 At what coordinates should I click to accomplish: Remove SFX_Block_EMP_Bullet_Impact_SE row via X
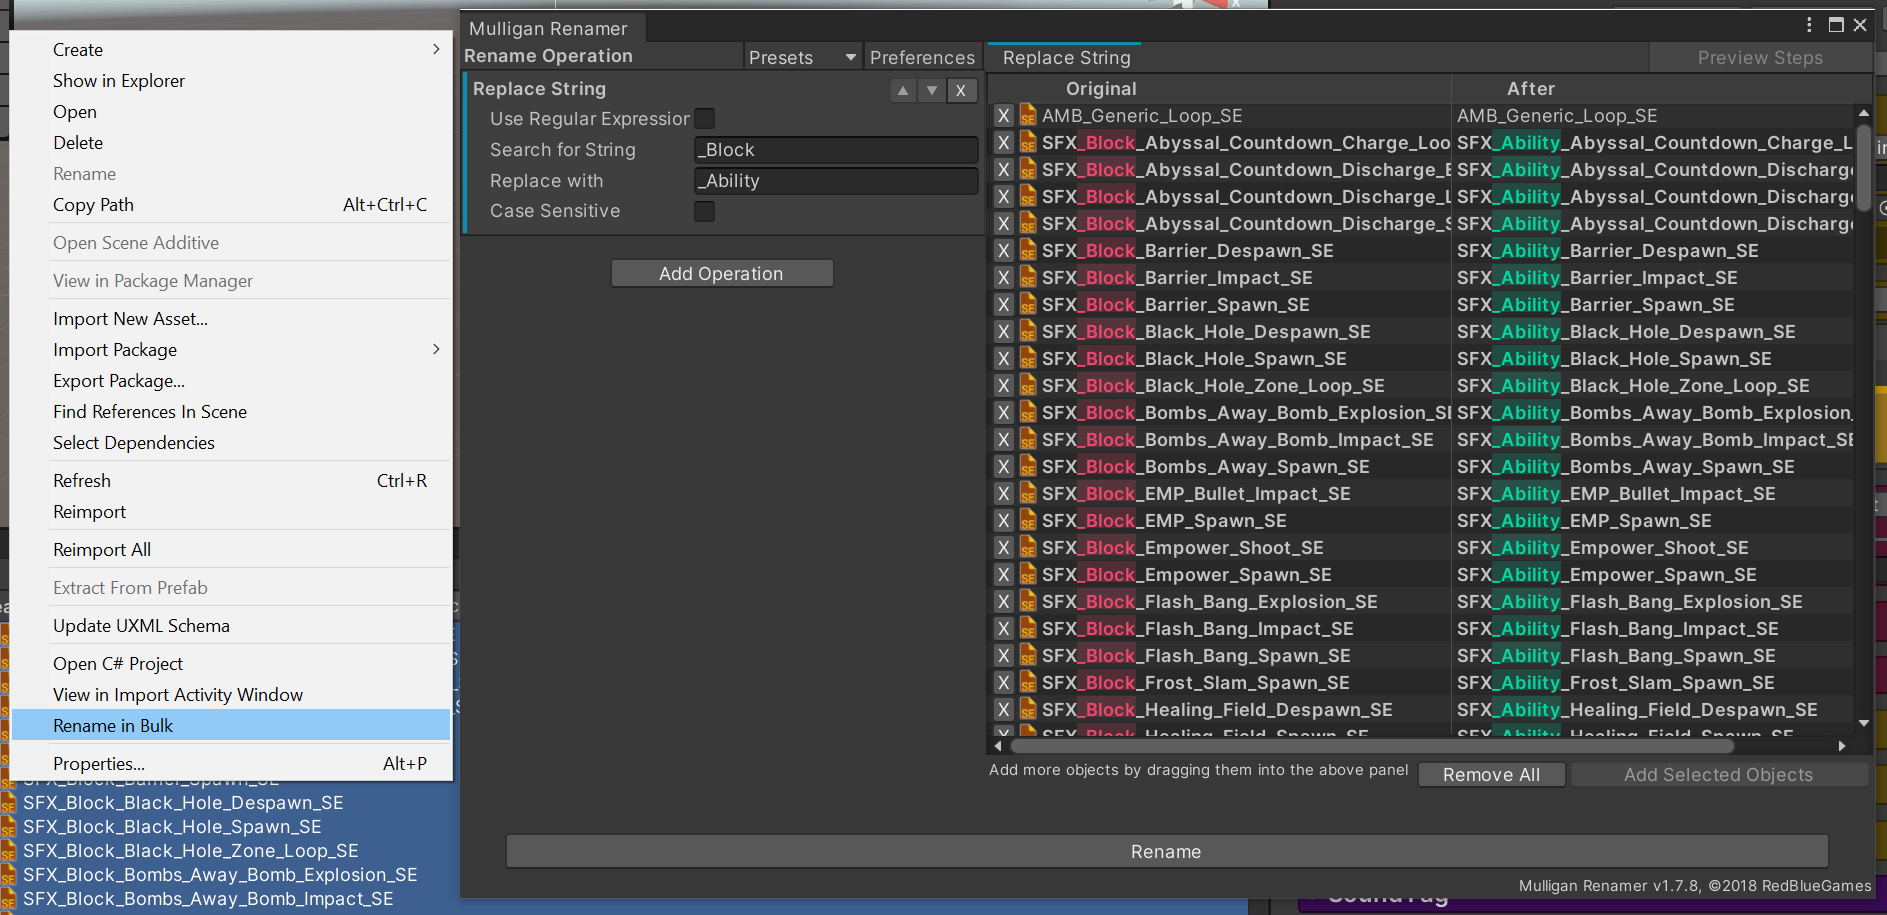pyautogui.click(x=1003, y=494)
